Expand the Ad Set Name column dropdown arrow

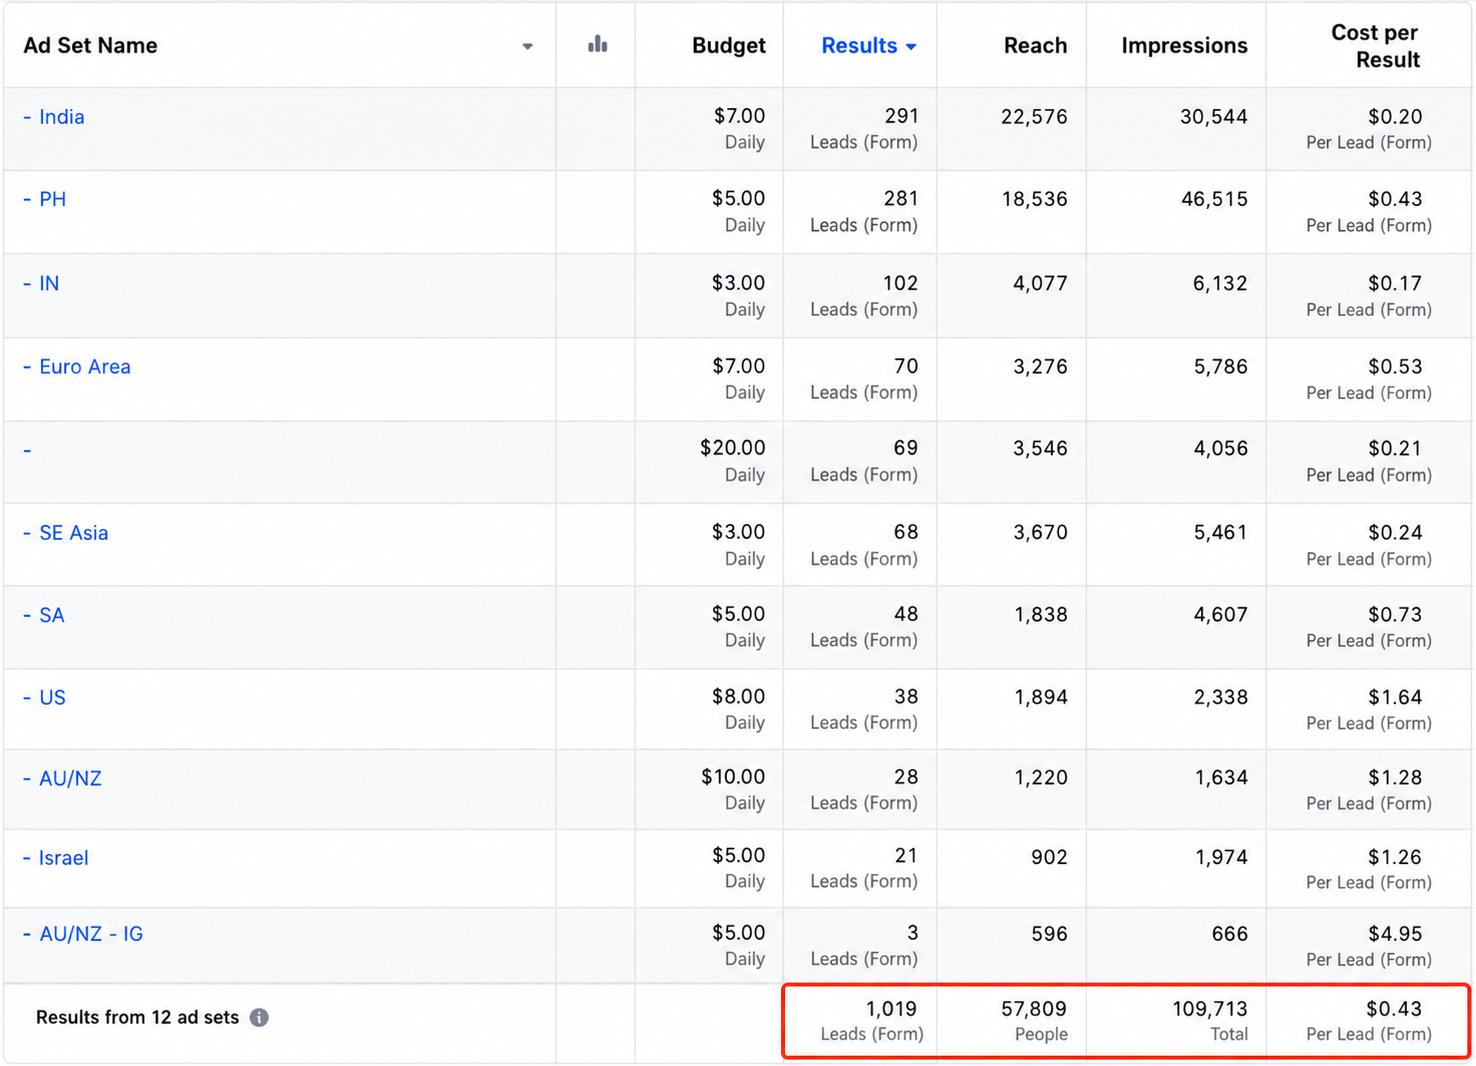527,46
